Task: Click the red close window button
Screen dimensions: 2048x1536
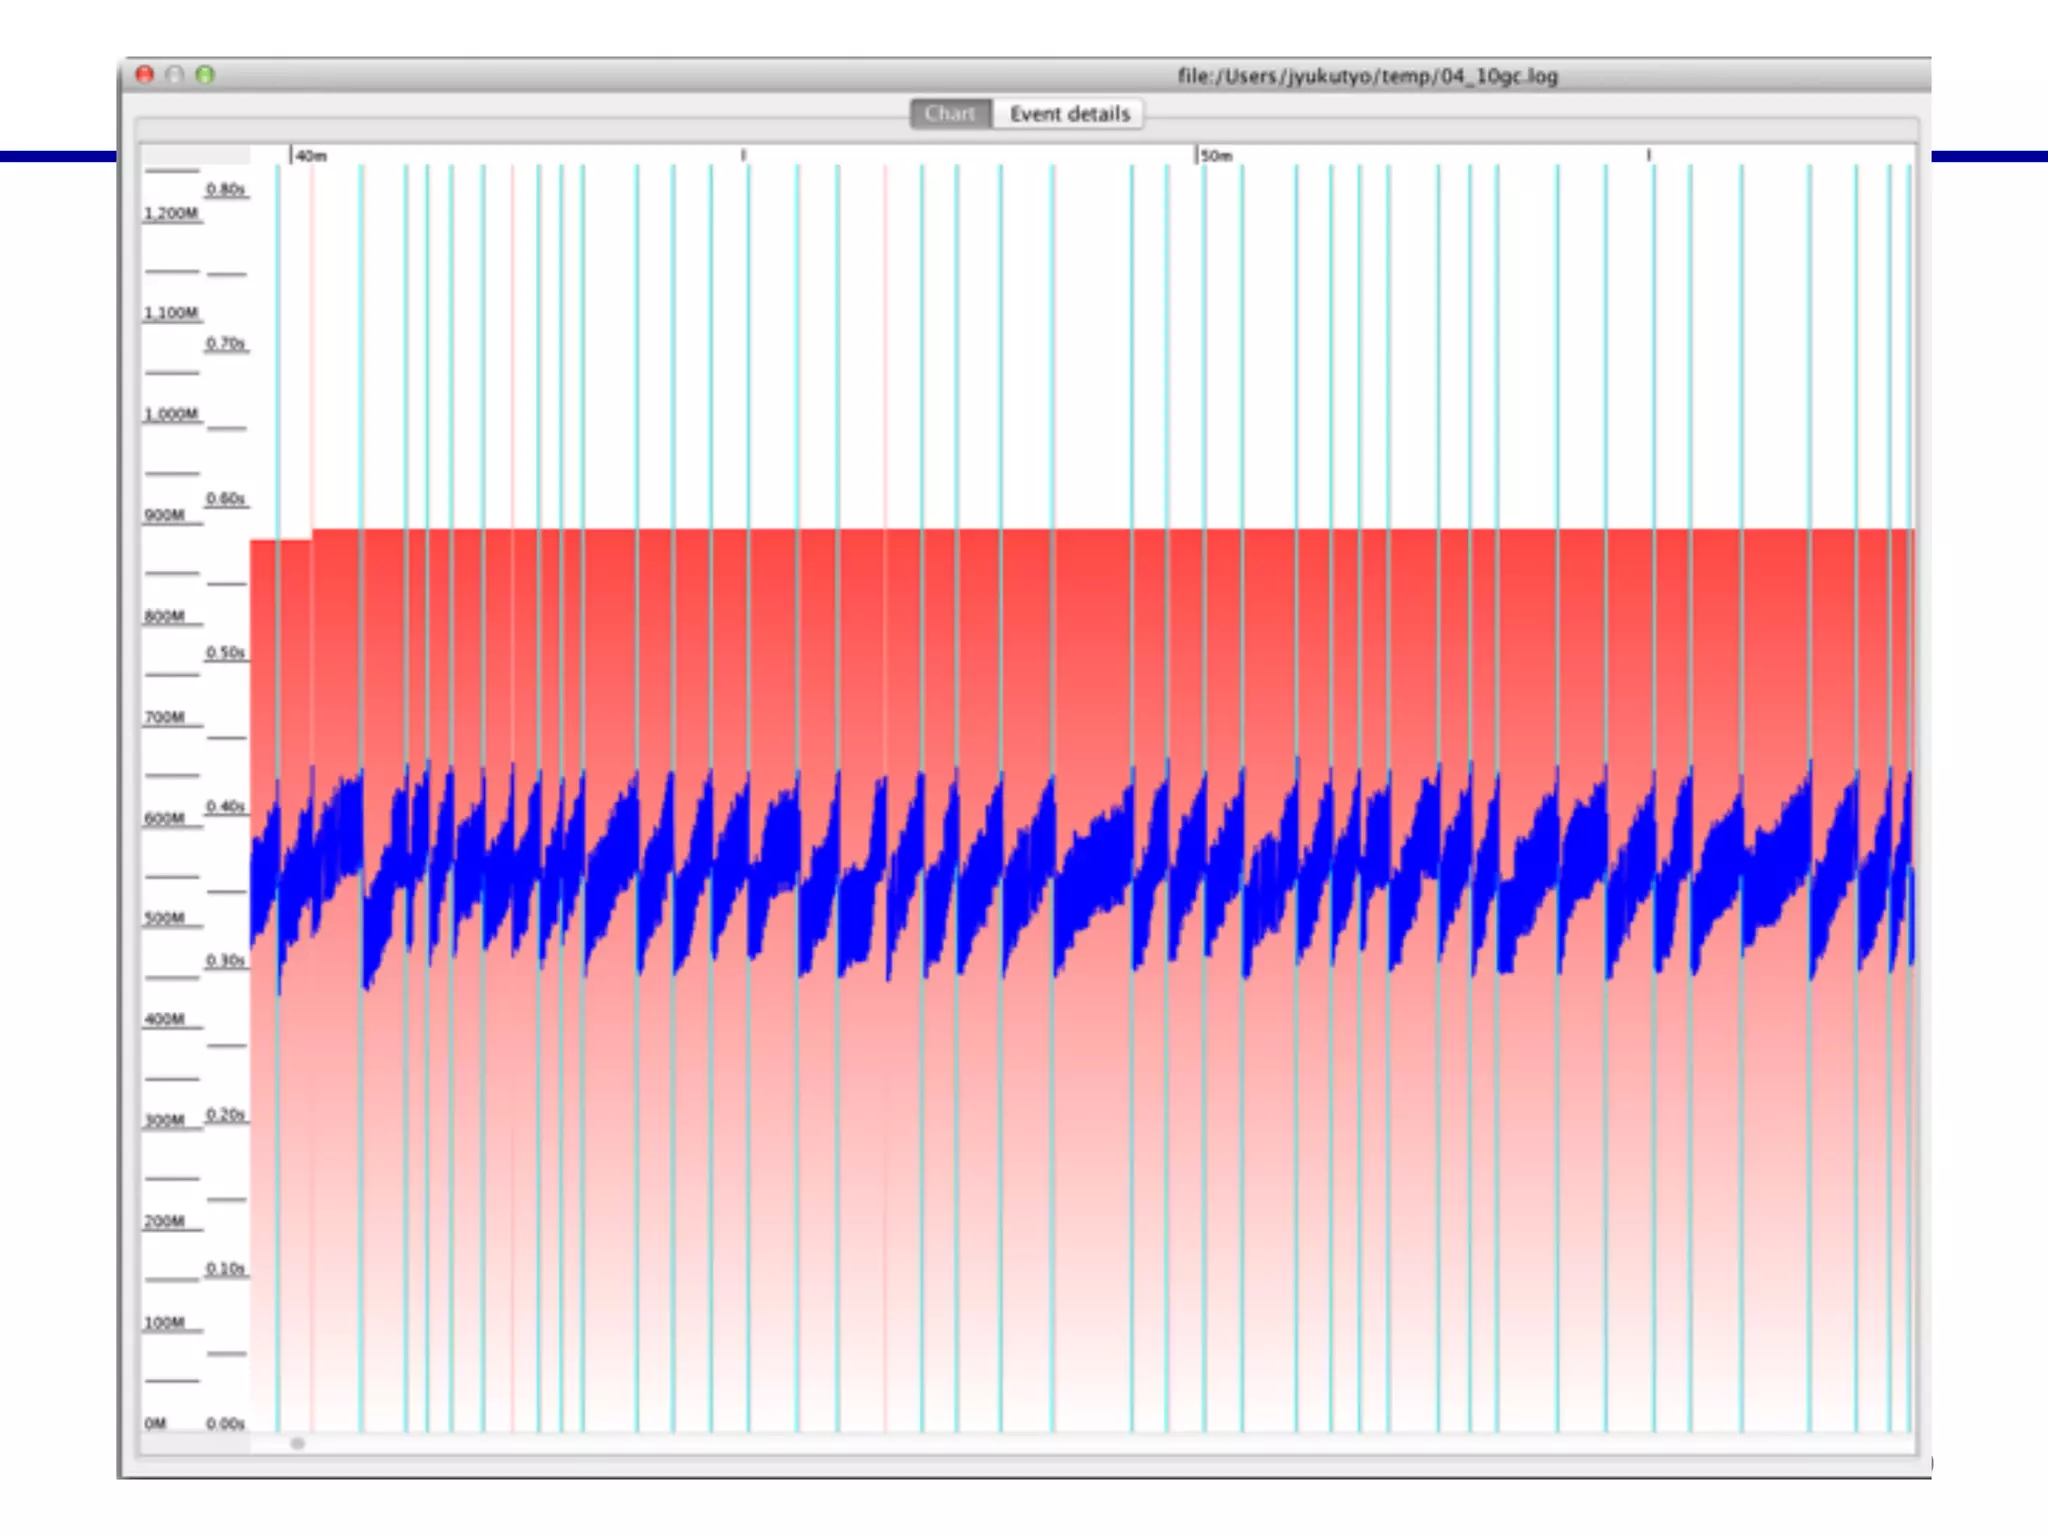Action: coord(145,75)
